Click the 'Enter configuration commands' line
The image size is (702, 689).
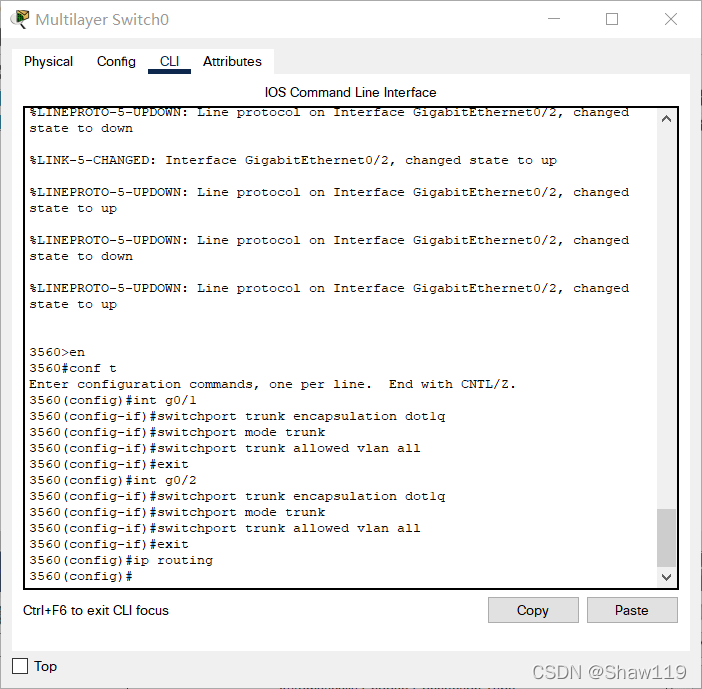(x=272, y=385)
